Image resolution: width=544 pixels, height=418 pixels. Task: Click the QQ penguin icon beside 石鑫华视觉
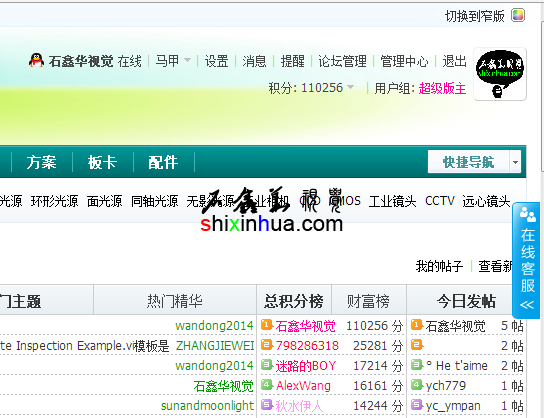(36, 60)
